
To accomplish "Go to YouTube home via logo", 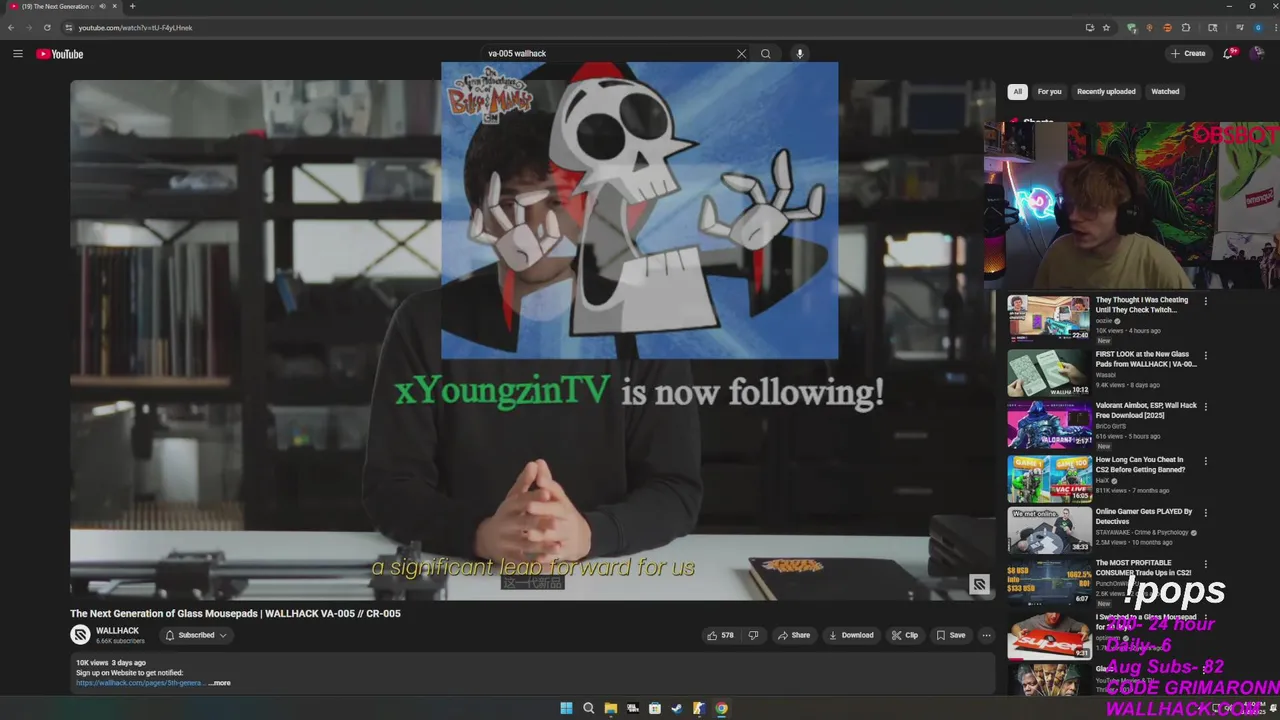I will pyautogui.click(x=60, y=54).
